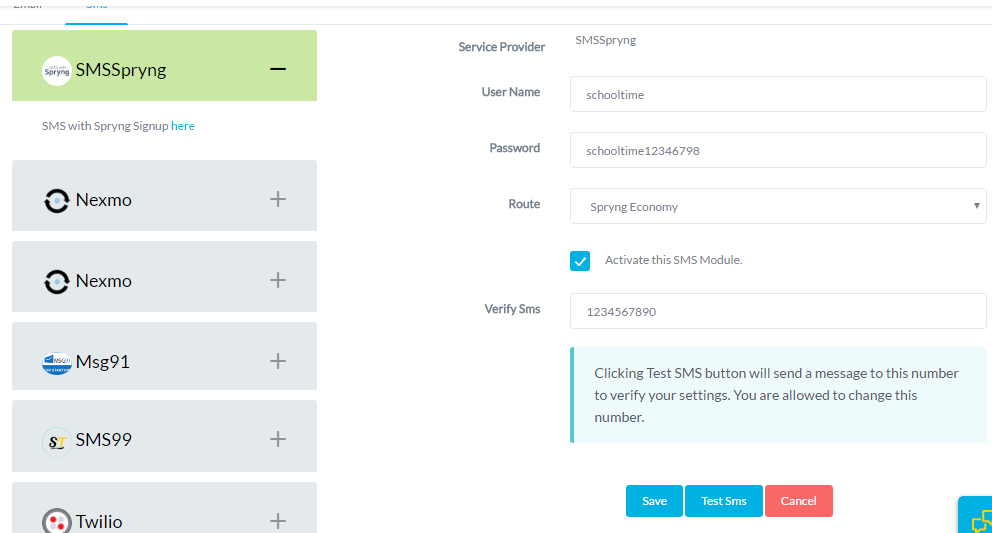This screenshot has width=992, height=533.
Task: Open the chat widget icon
Action: tap(980, 520)
